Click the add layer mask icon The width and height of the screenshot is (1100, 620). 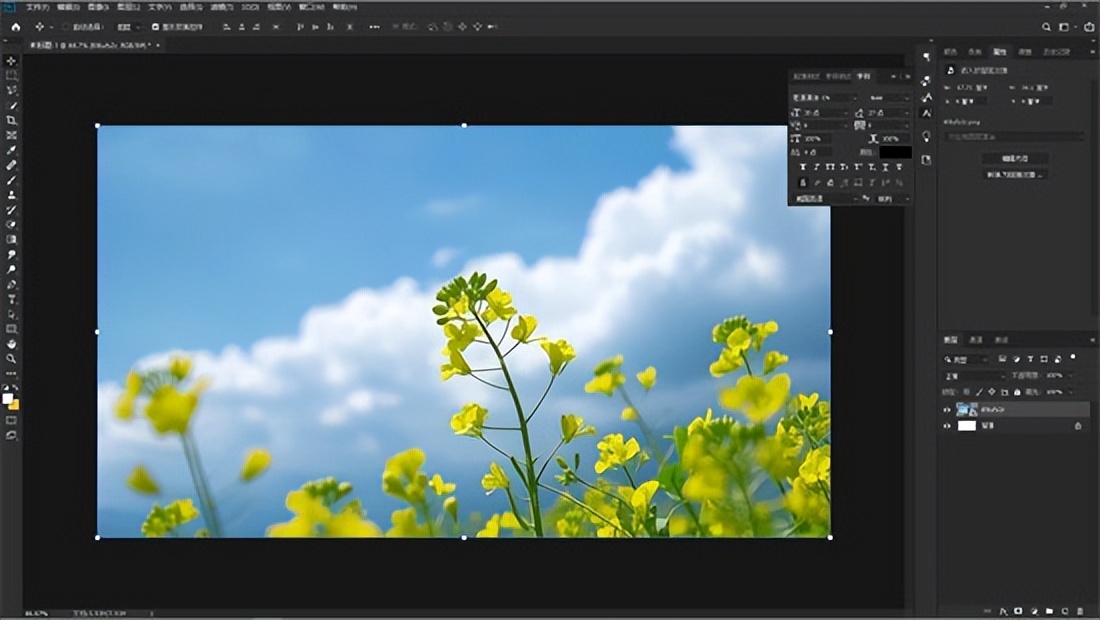coord(1018,610)
